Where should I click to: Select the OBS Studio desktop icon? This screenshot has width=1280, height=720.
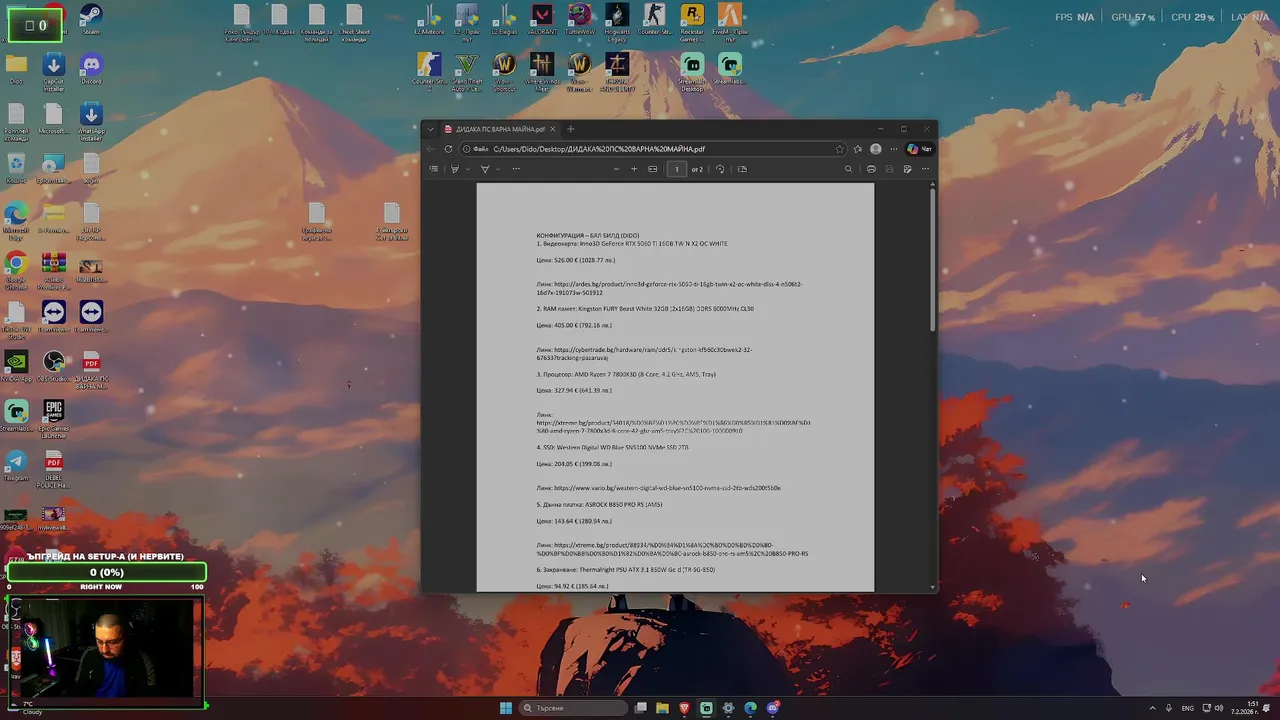tap(54, 365)
